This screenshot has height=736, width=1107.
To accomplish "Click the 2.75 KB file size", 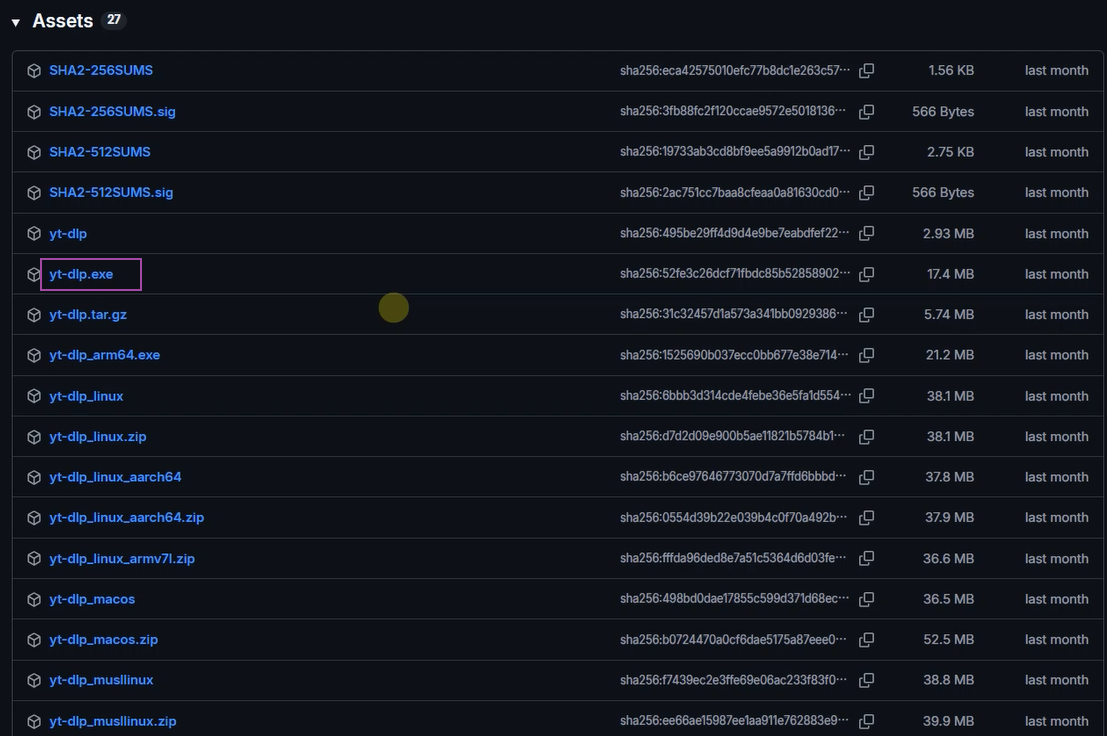I will [x=950, y=152].
